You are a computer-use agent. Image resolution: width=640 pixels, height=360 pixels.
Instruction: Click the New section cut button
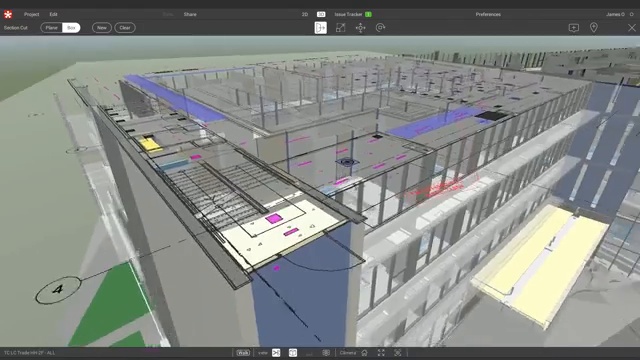tap(102, 28)
